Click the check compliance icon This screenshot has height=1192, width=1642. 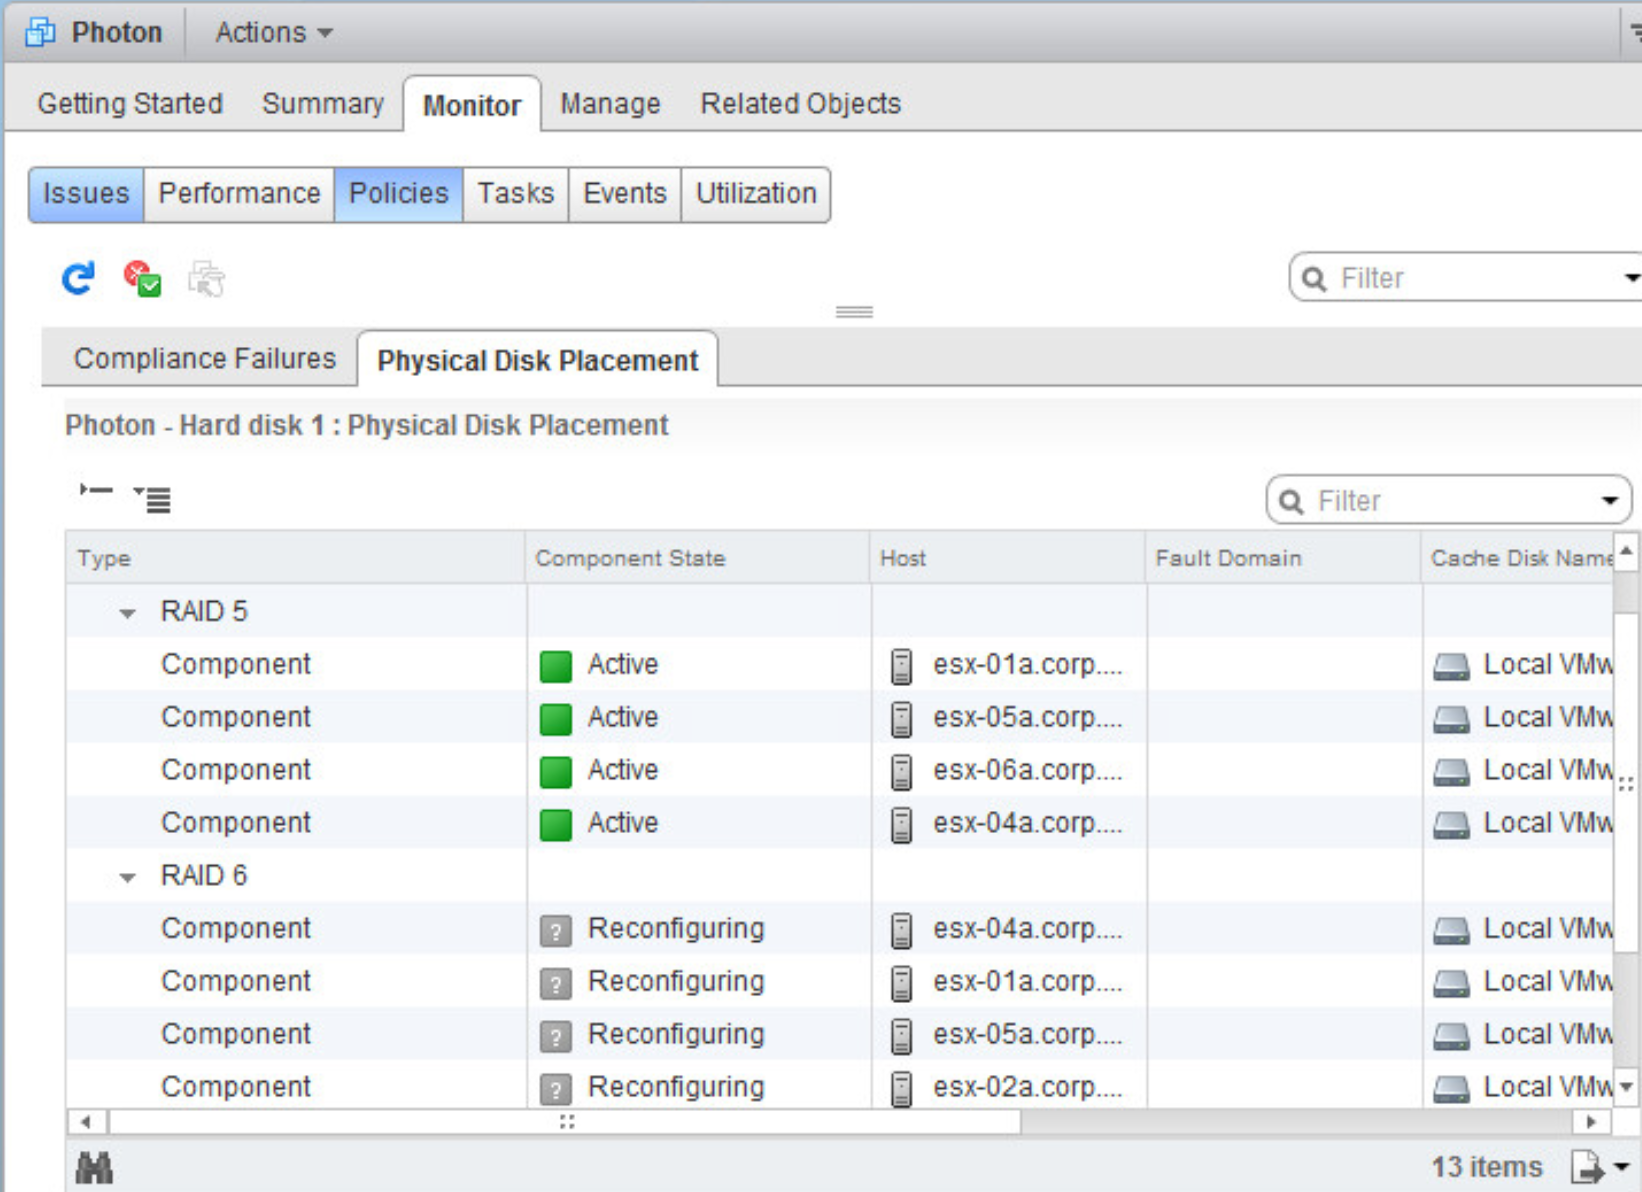142,279
